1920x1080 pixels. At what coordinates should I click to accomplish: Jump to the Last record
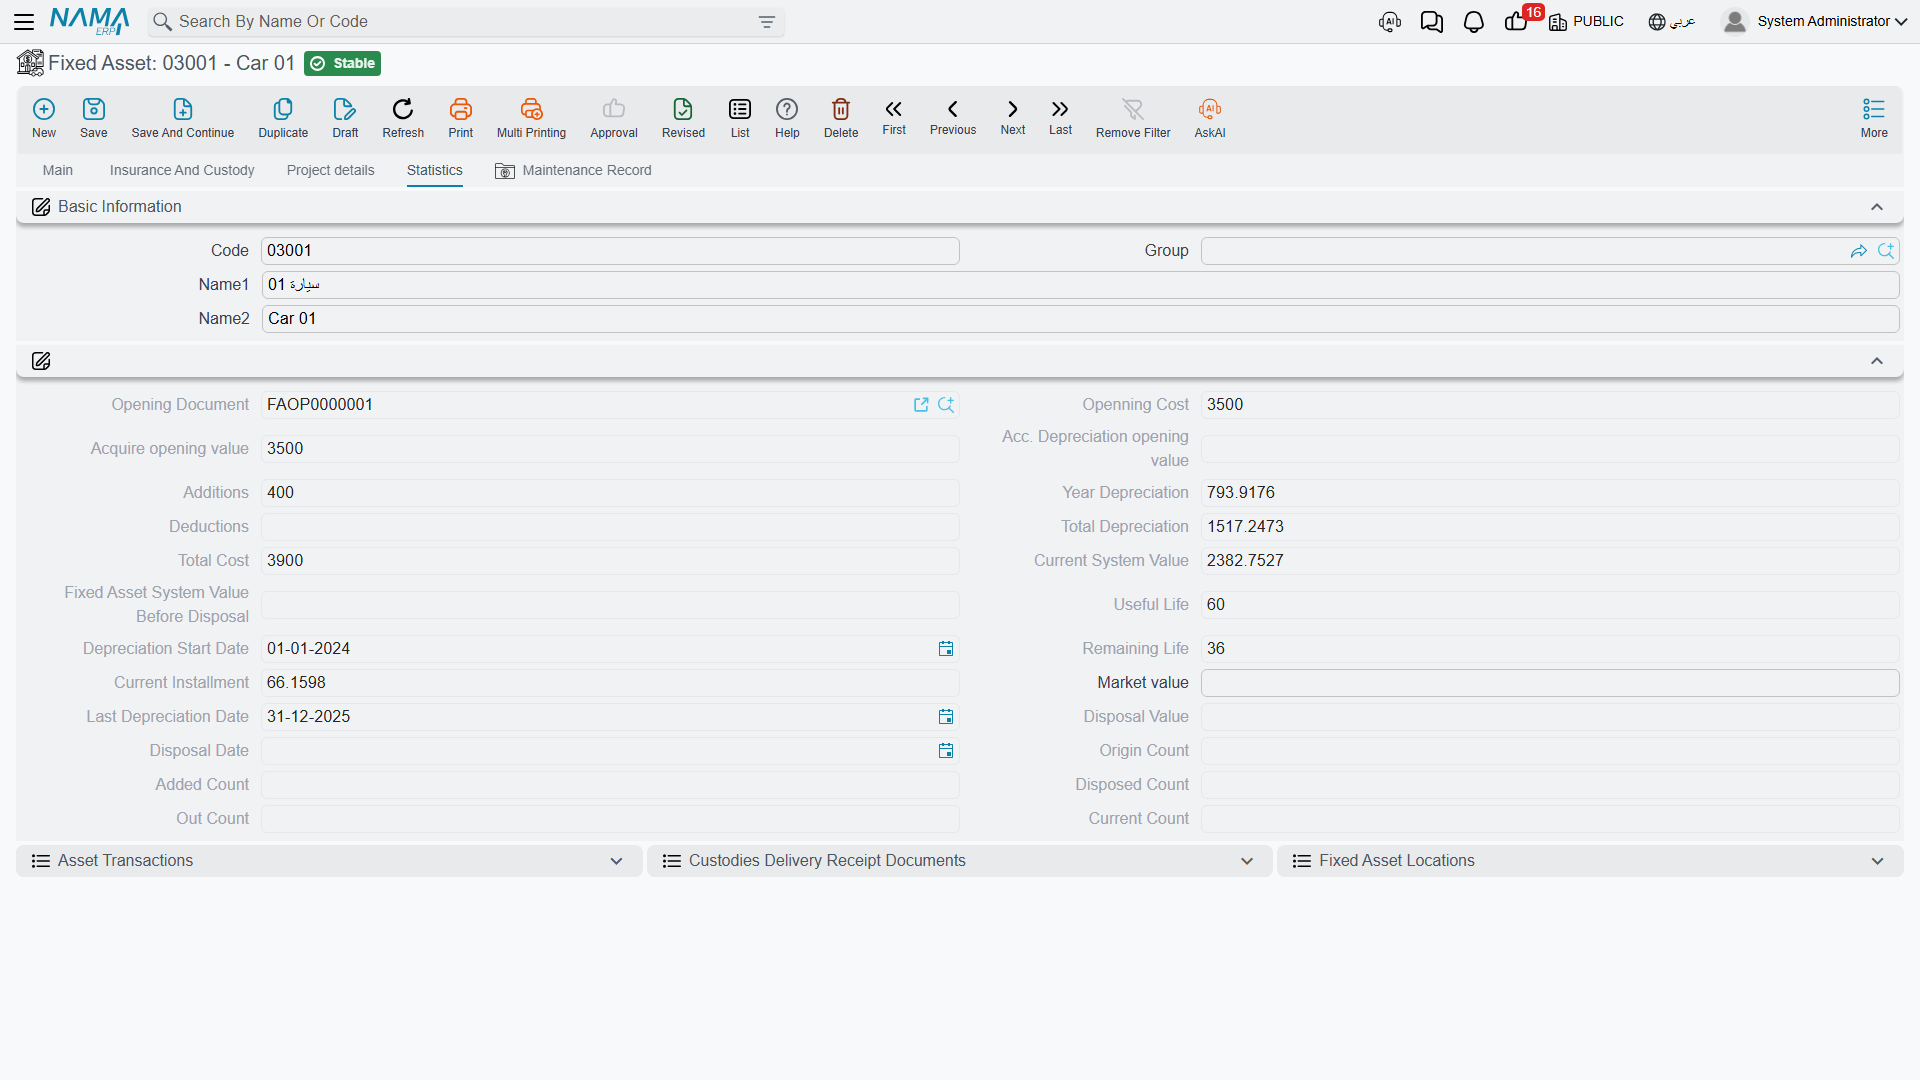pos(1060,116)
